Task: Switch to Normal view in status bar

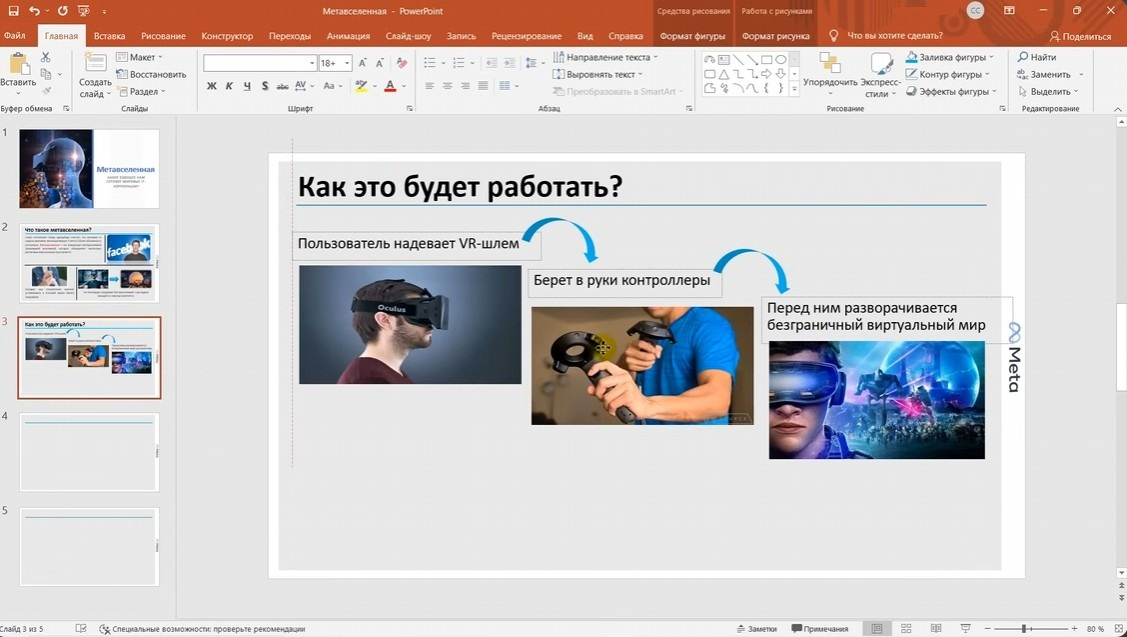Action: click(877, 628)
